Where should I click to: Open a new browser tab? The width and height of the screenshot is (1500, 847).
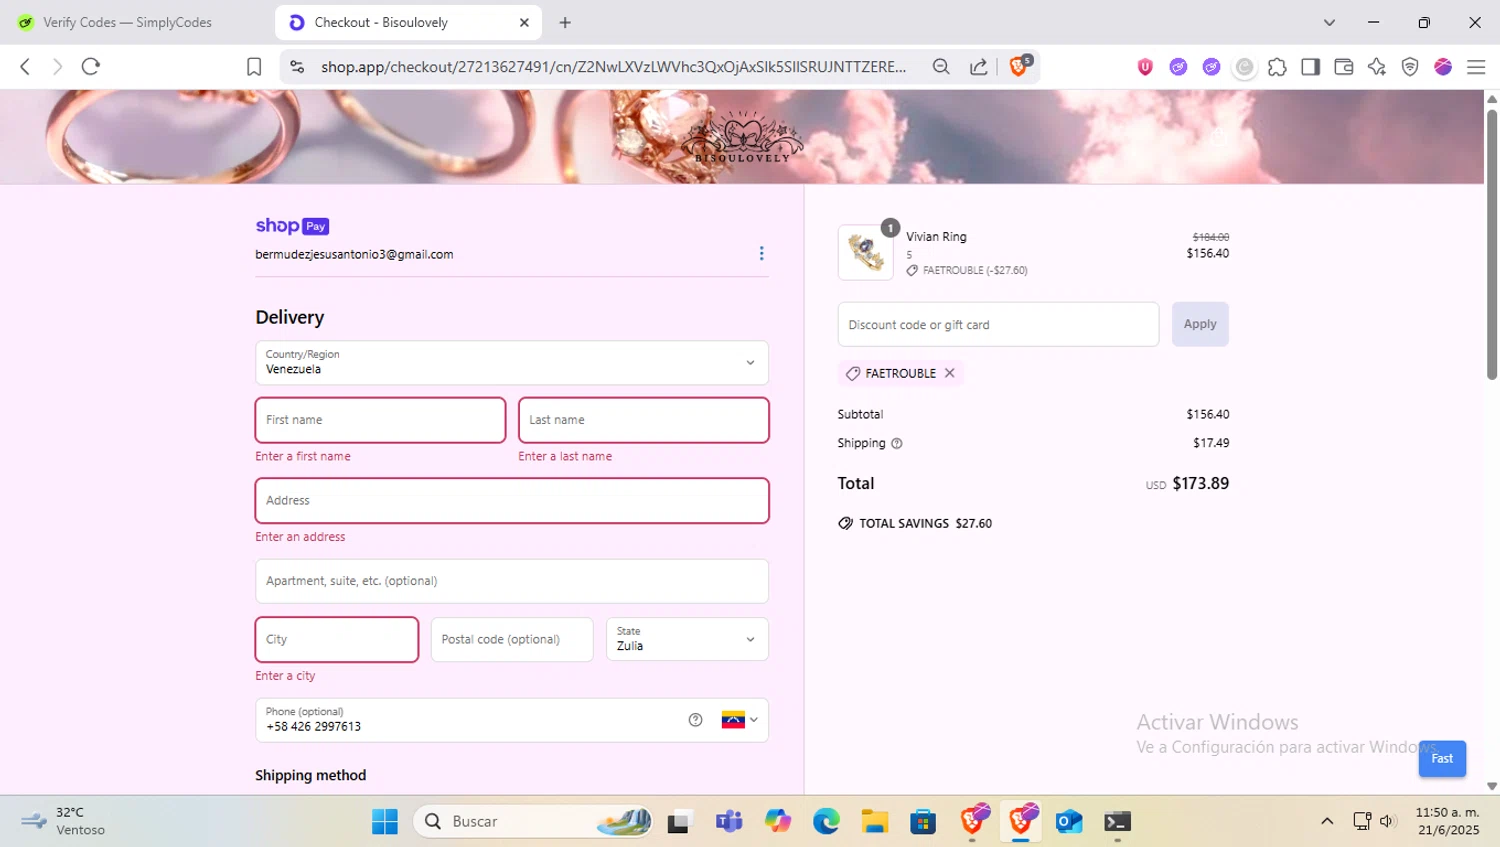point(565,22)
